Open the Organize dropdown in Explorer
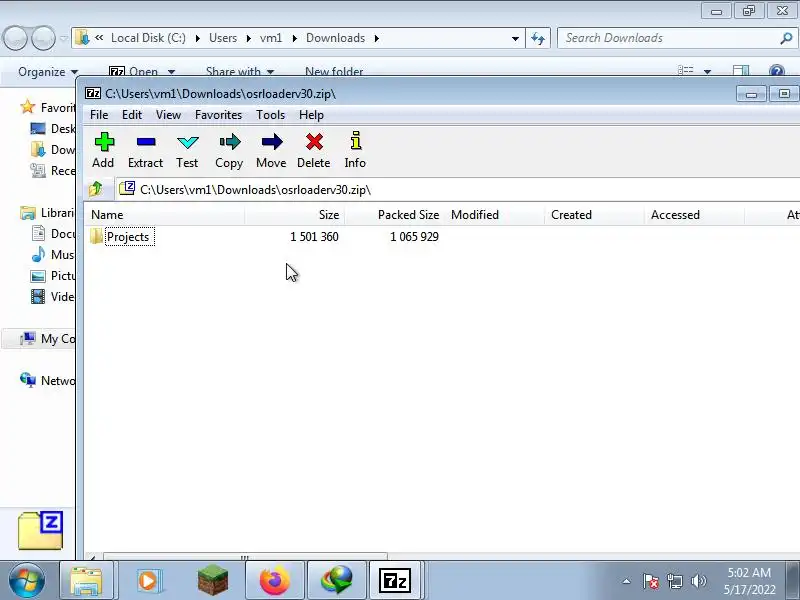This screenshot has width=800, height=600. (x=48, y=72)
